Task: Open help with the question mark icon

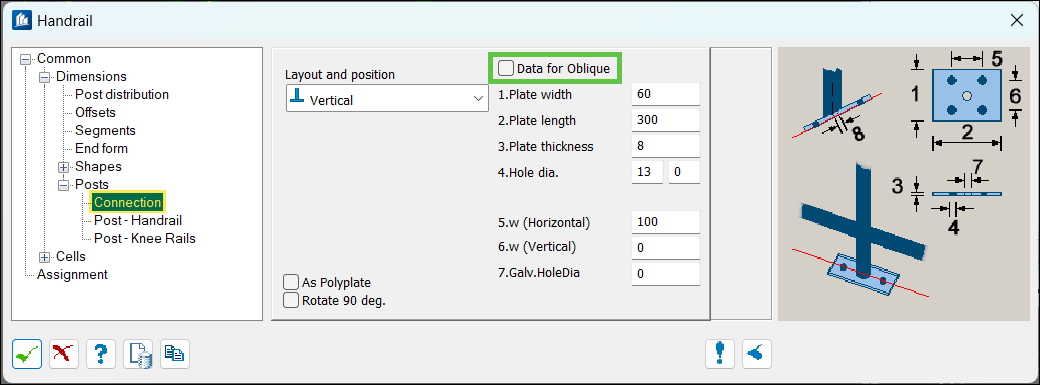Action: (101, 354)
